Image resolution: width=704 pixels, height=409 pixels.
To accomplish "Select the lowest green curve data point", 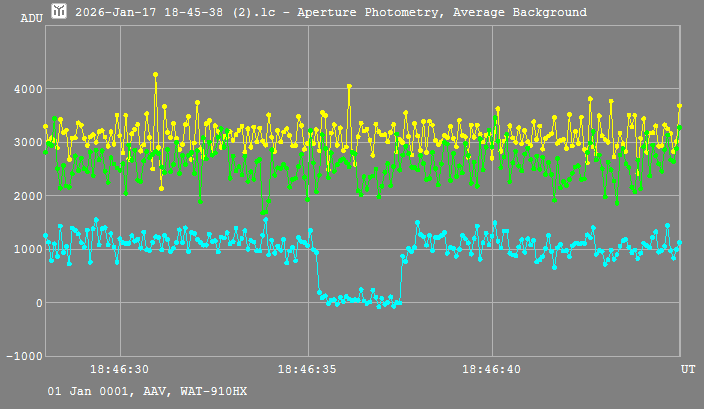I will [x=263, y=212].
